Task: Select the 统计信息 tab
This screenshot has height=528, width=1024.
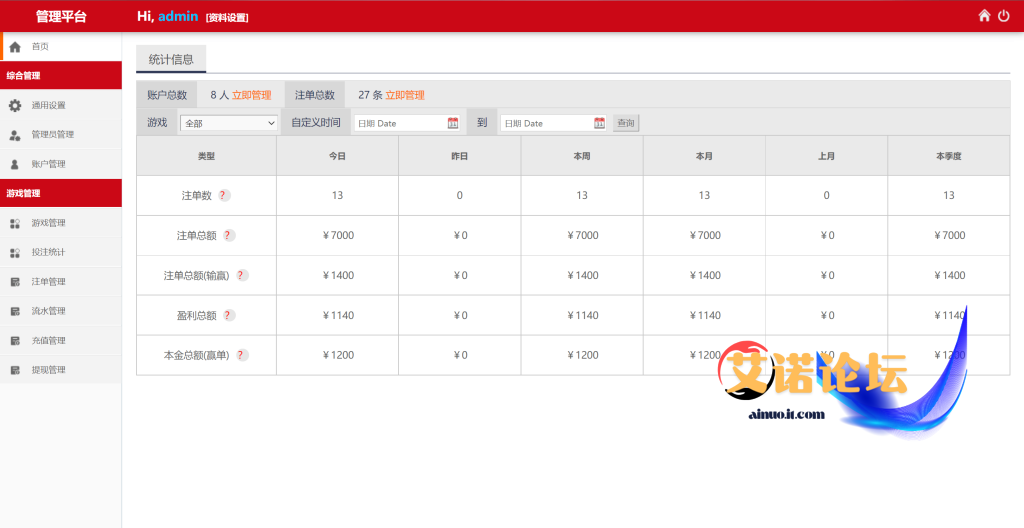Action: [171, 59]
